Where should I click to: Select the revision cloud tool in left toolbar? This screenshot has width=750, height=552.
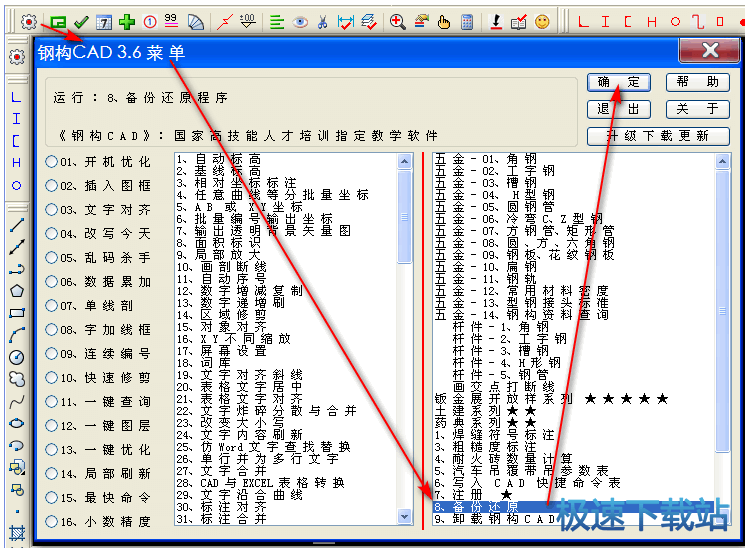coord(17,379)
